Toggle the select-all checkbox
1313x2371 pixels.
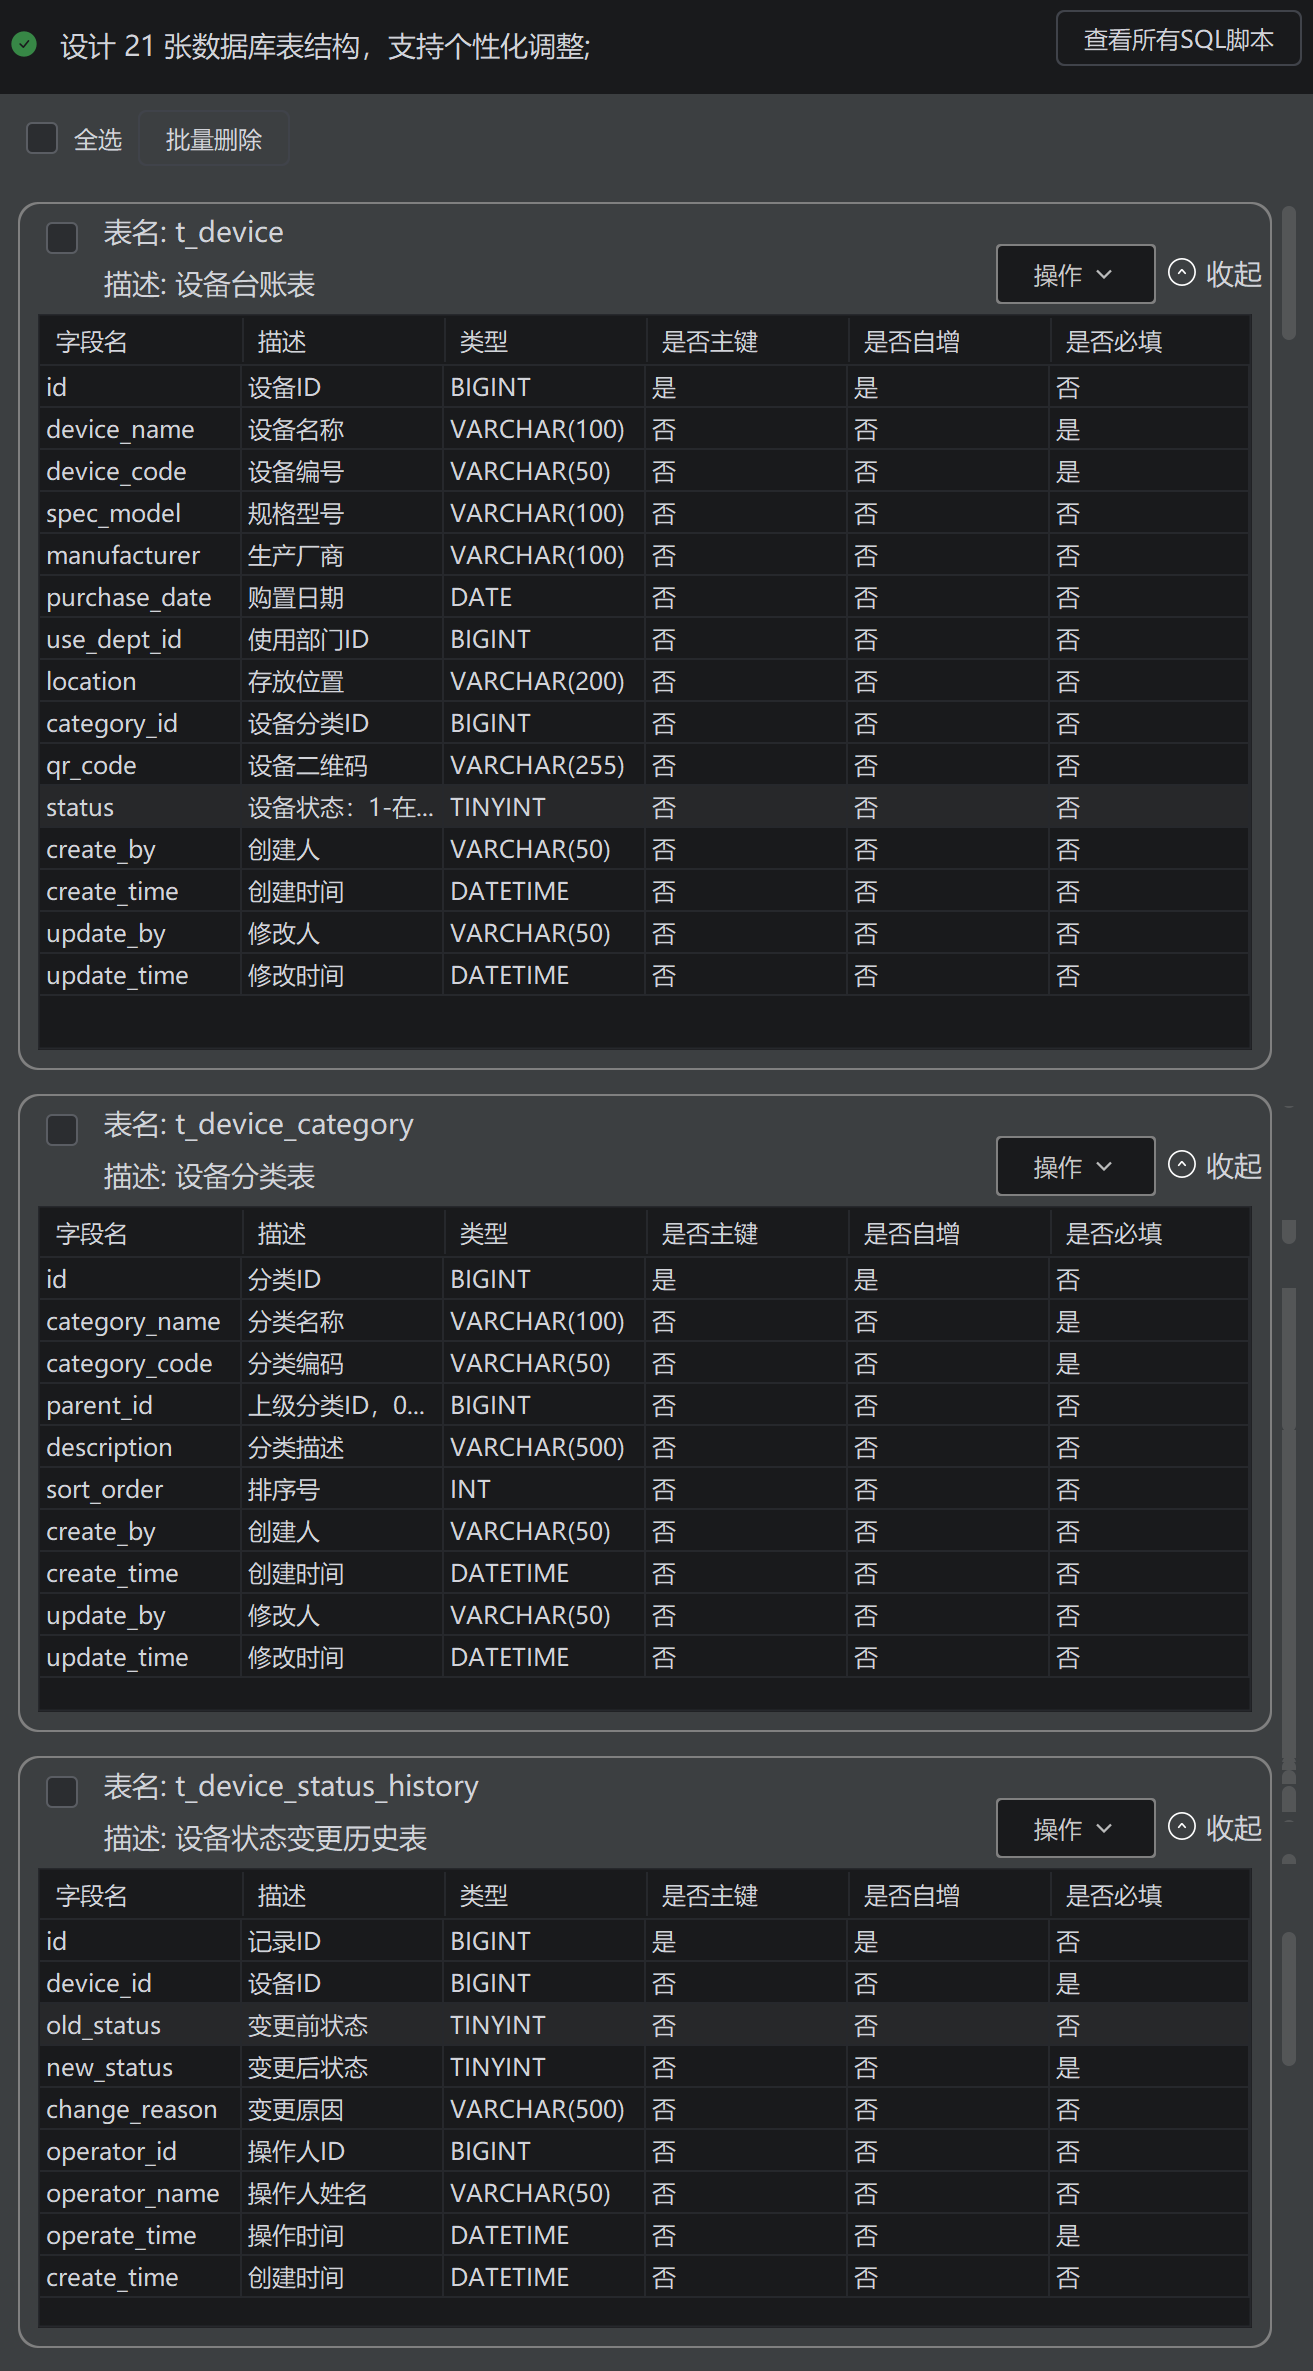[42, 138]
